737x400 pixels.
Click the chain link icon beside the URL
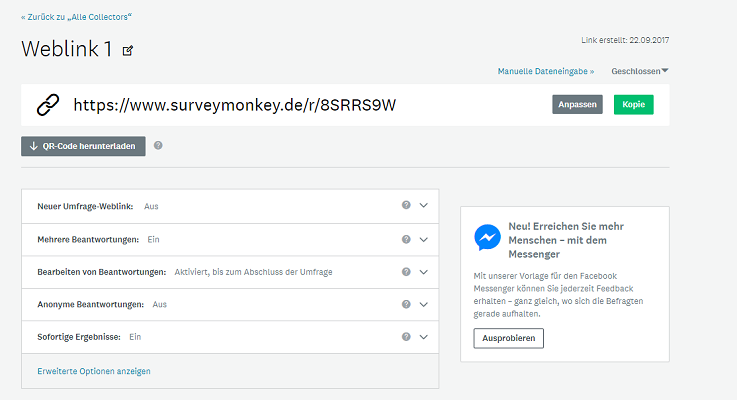tap(48, 104)
